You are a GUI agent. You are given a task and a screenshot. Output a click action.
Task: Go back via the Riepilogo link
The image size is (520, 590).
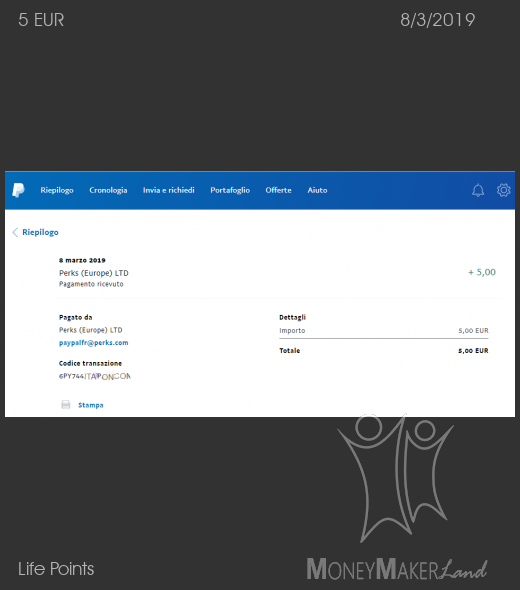40,232
